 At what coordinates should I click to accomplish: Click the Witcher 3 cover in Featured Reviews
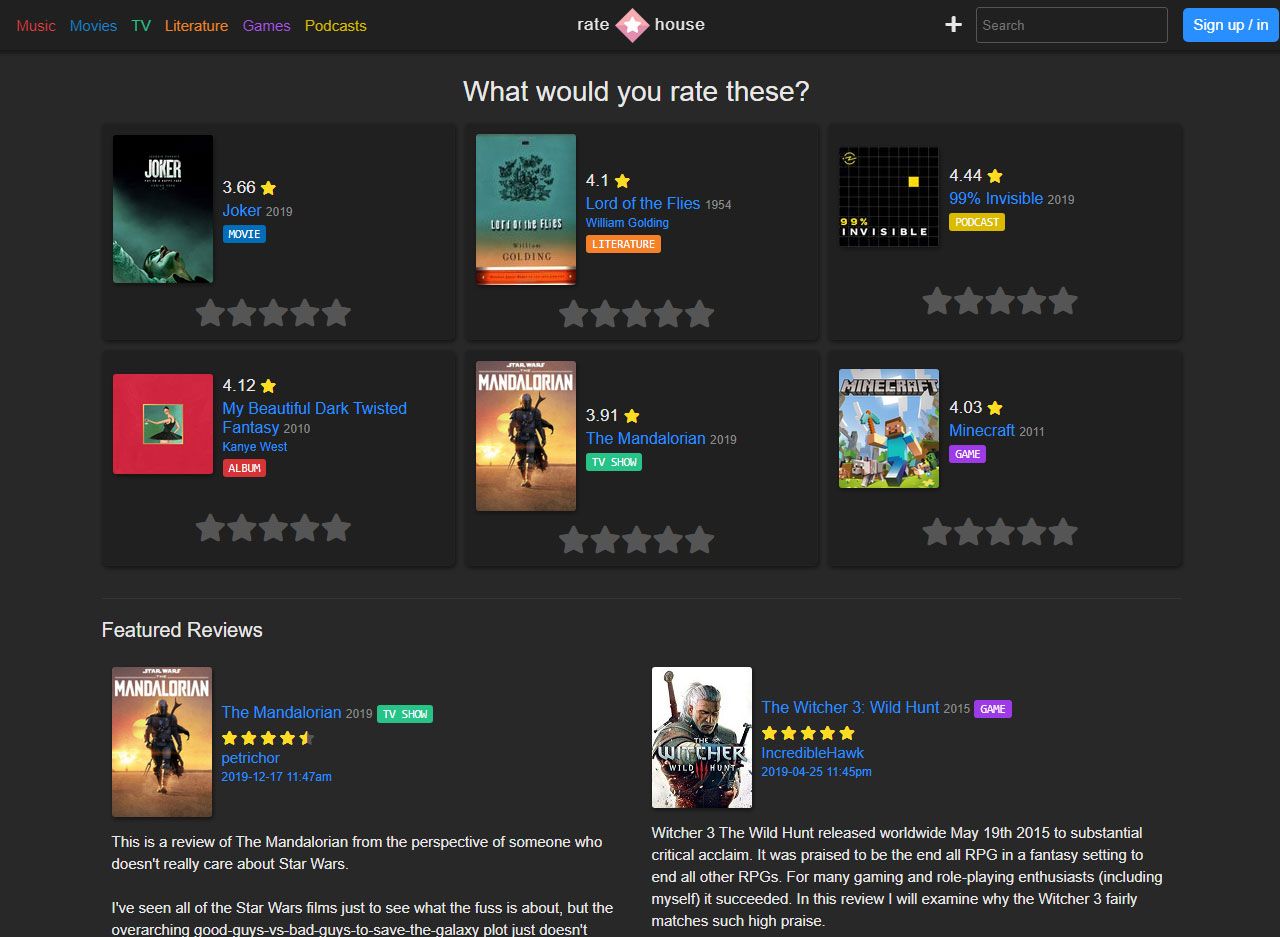702,738
